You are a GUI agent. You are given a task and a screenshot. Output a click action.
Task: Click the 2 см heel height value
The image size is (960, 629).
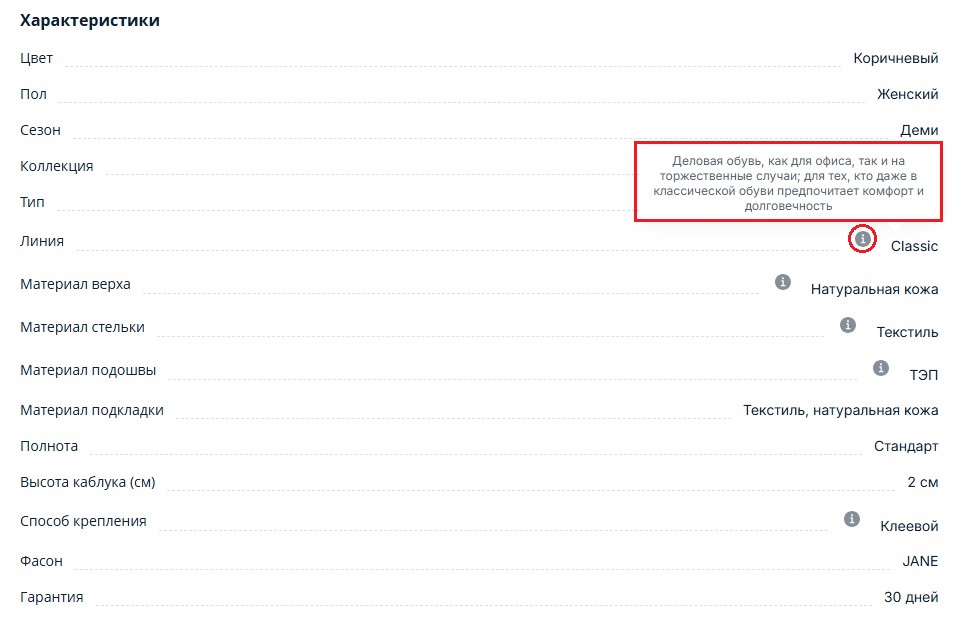pos(922,482)
